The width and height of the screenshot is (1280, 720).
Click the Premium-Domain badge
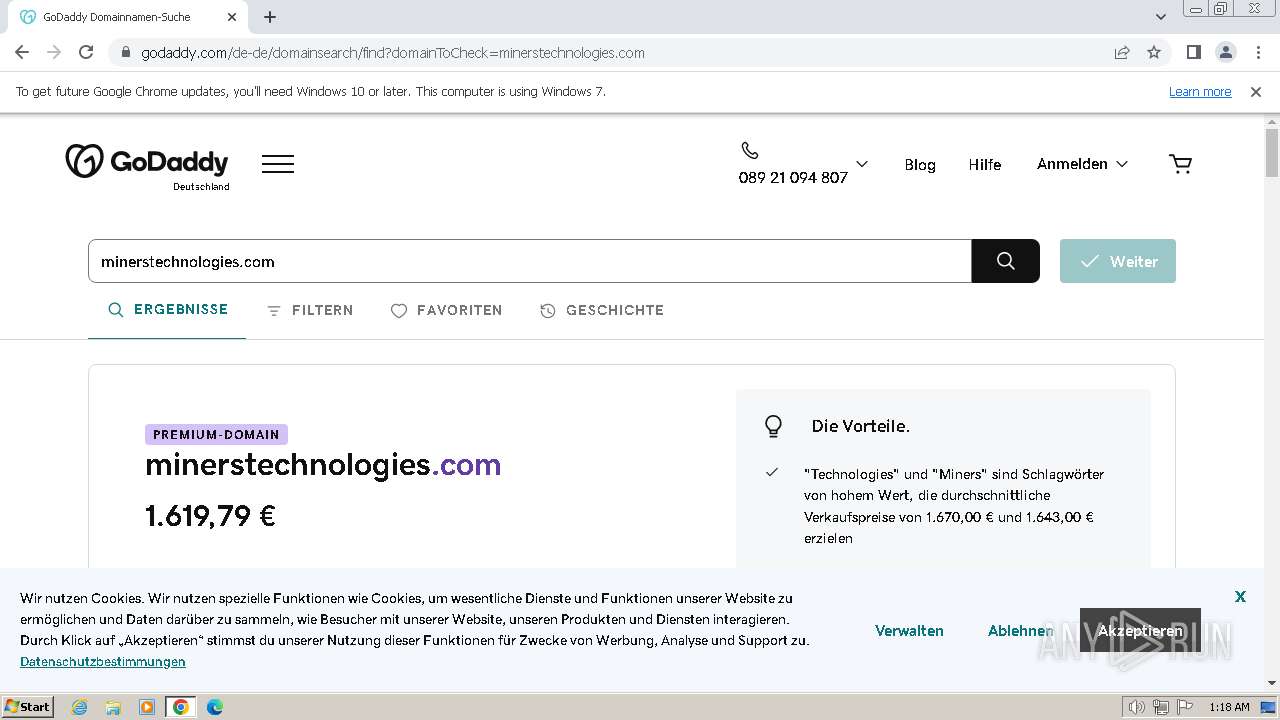[216, 435]
